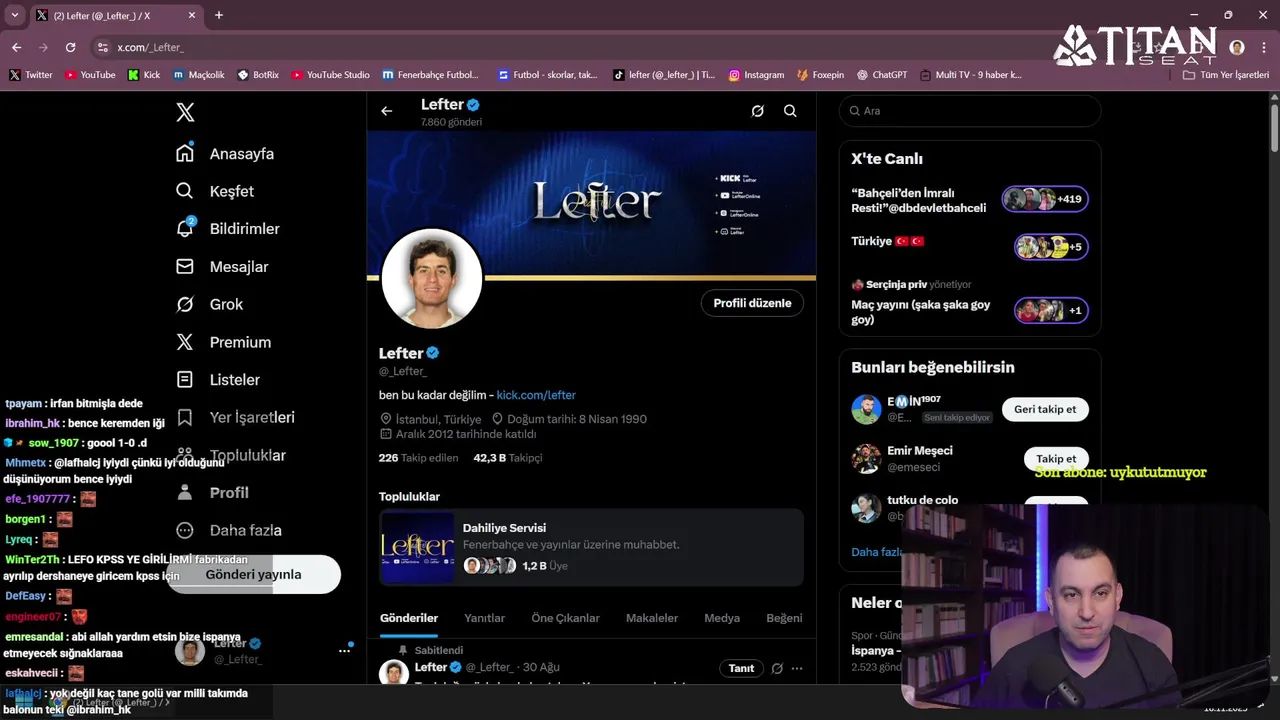The height and width of the screenshot is (720, 1280).
Task: Click Grok icon in profile header
Action: click(x=757, y=111)
